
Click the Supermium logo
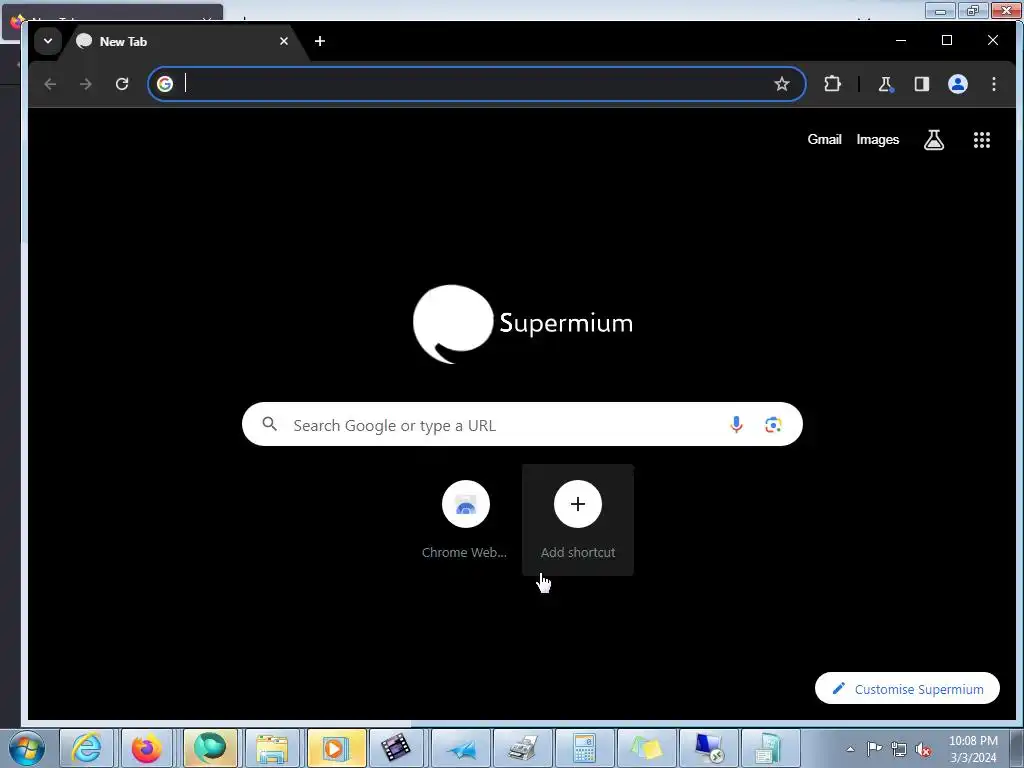pyautogui.click(x=522, y=324)
